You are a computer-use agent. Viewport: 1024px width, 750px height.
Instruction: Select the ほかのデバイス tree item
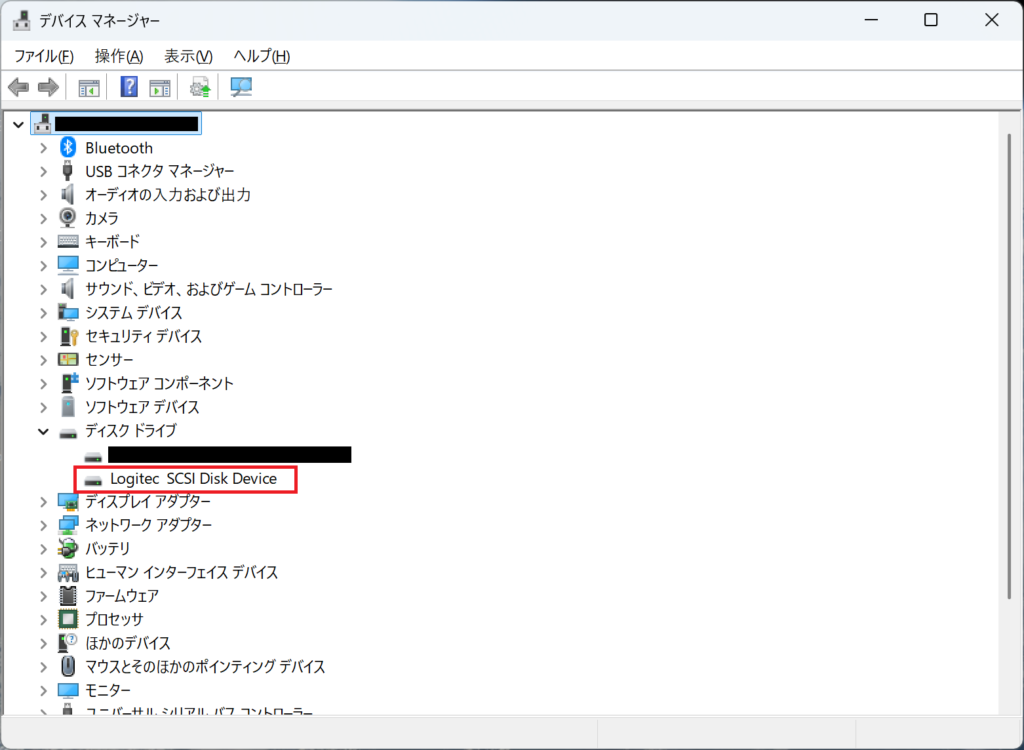pos(127,643)
